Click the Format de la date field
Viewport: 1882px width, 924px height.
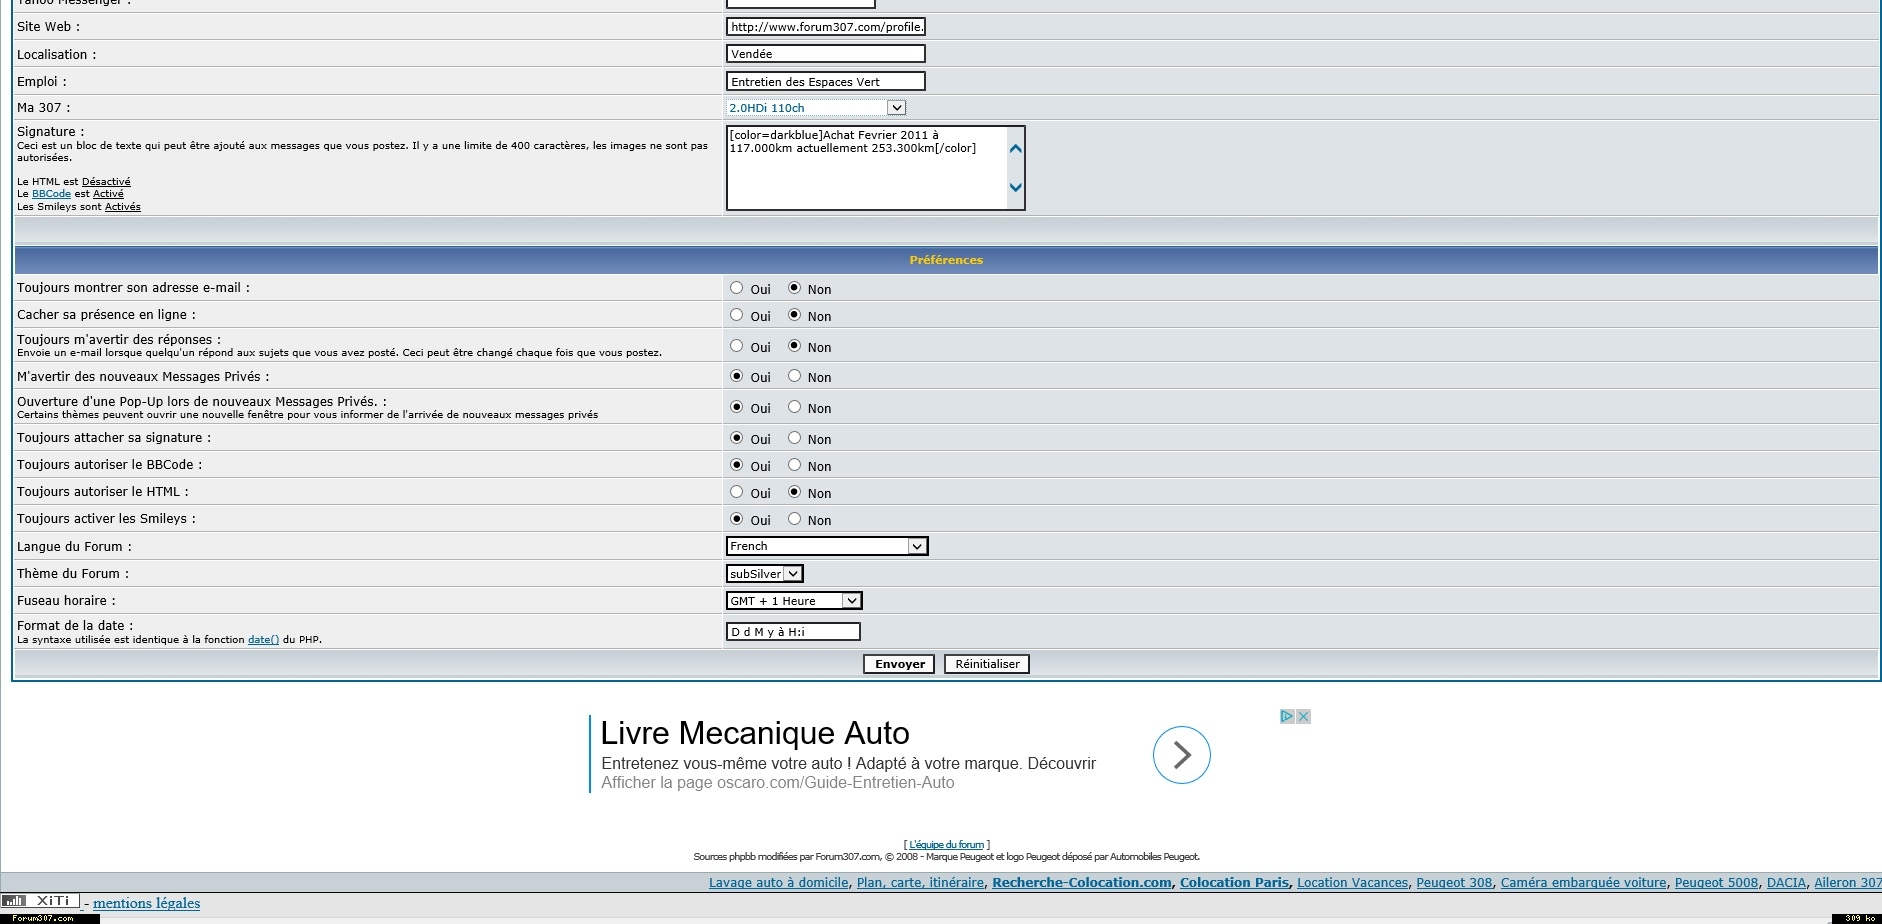tap(792, 632)
